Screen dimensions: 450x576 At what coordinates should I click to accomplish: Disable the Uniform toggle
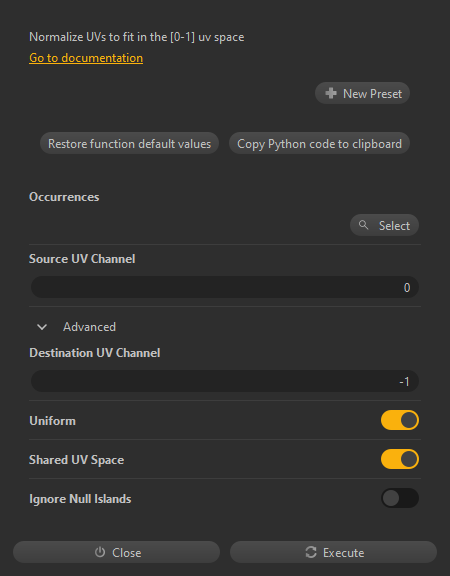(400, 420)
